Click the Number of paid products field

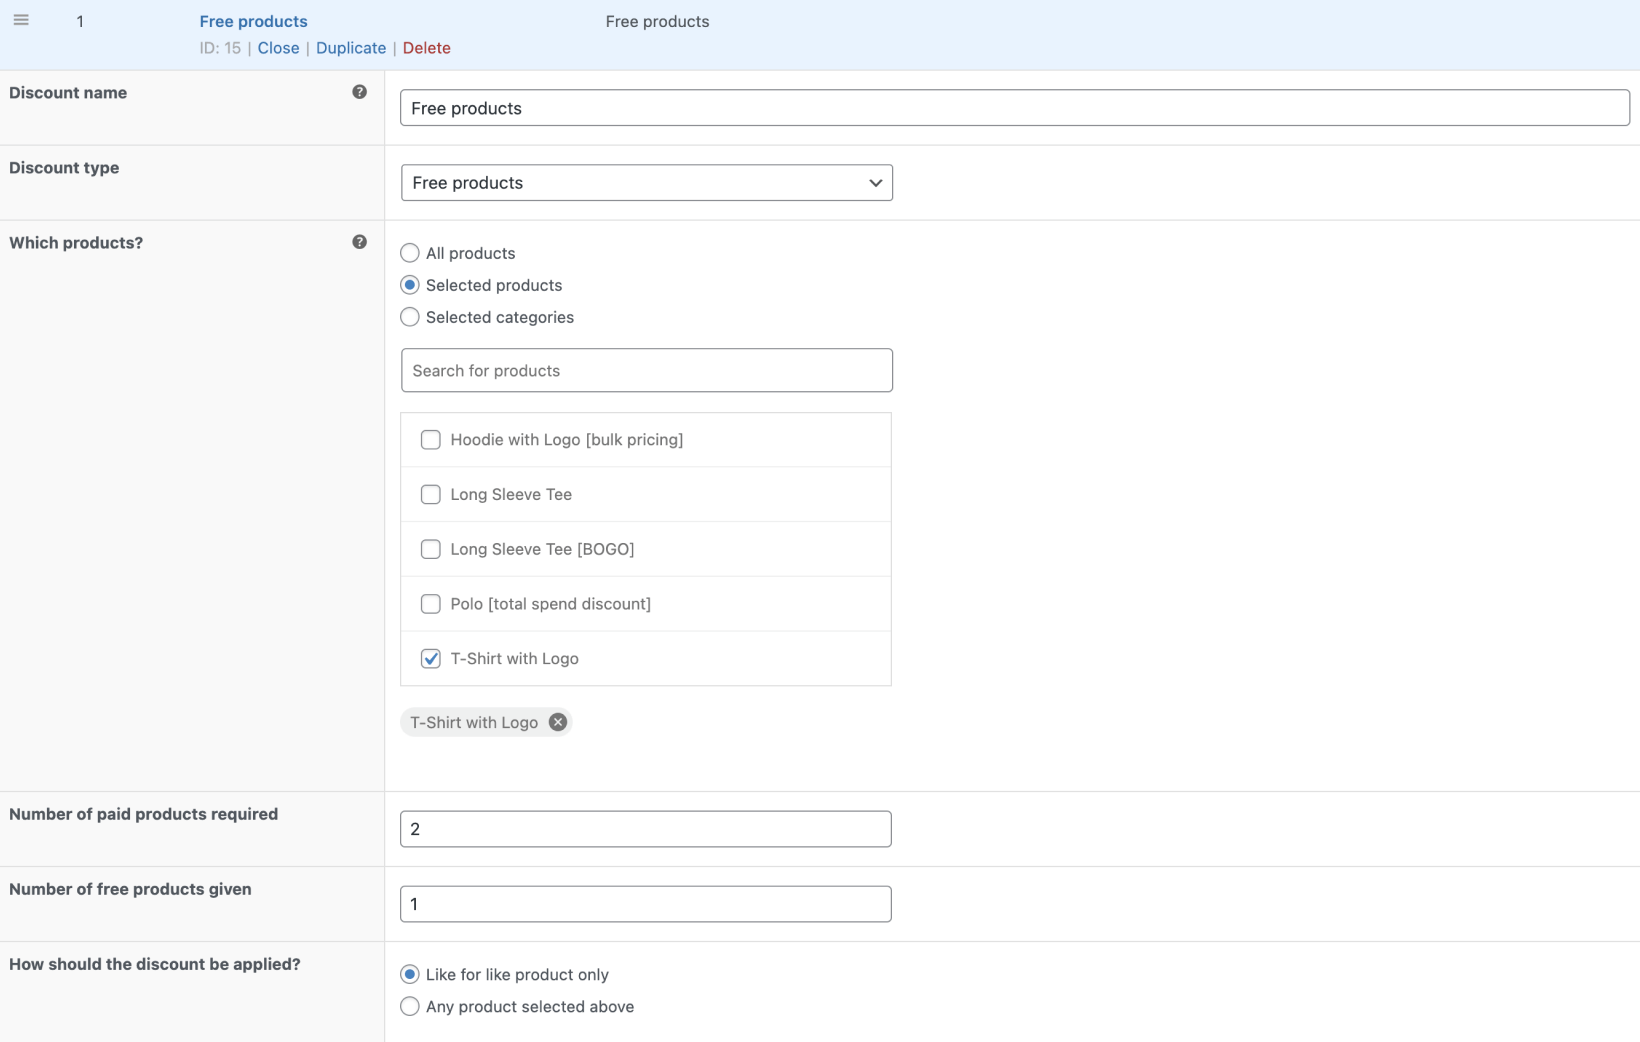[645, 829]
